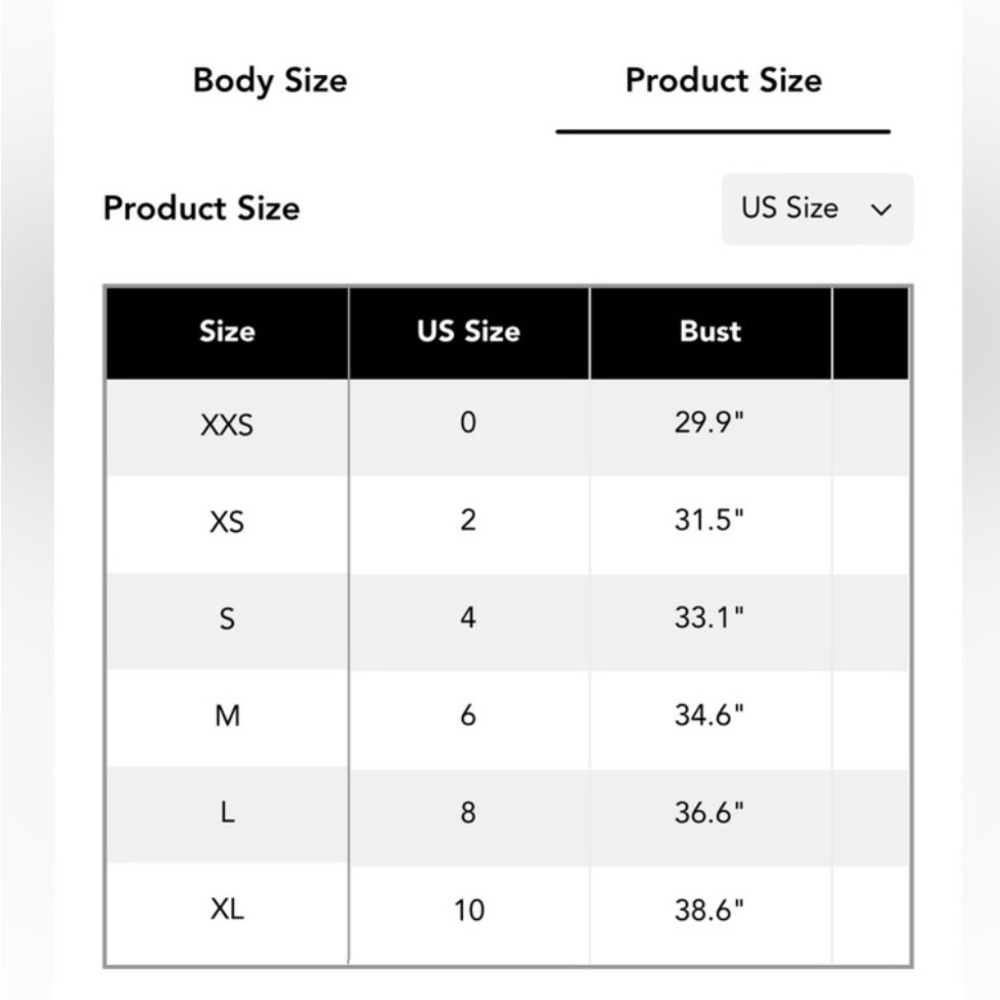Screen dimensions: 1000x1000
Task: Click the US Size column header
Action: click(469, 332)
